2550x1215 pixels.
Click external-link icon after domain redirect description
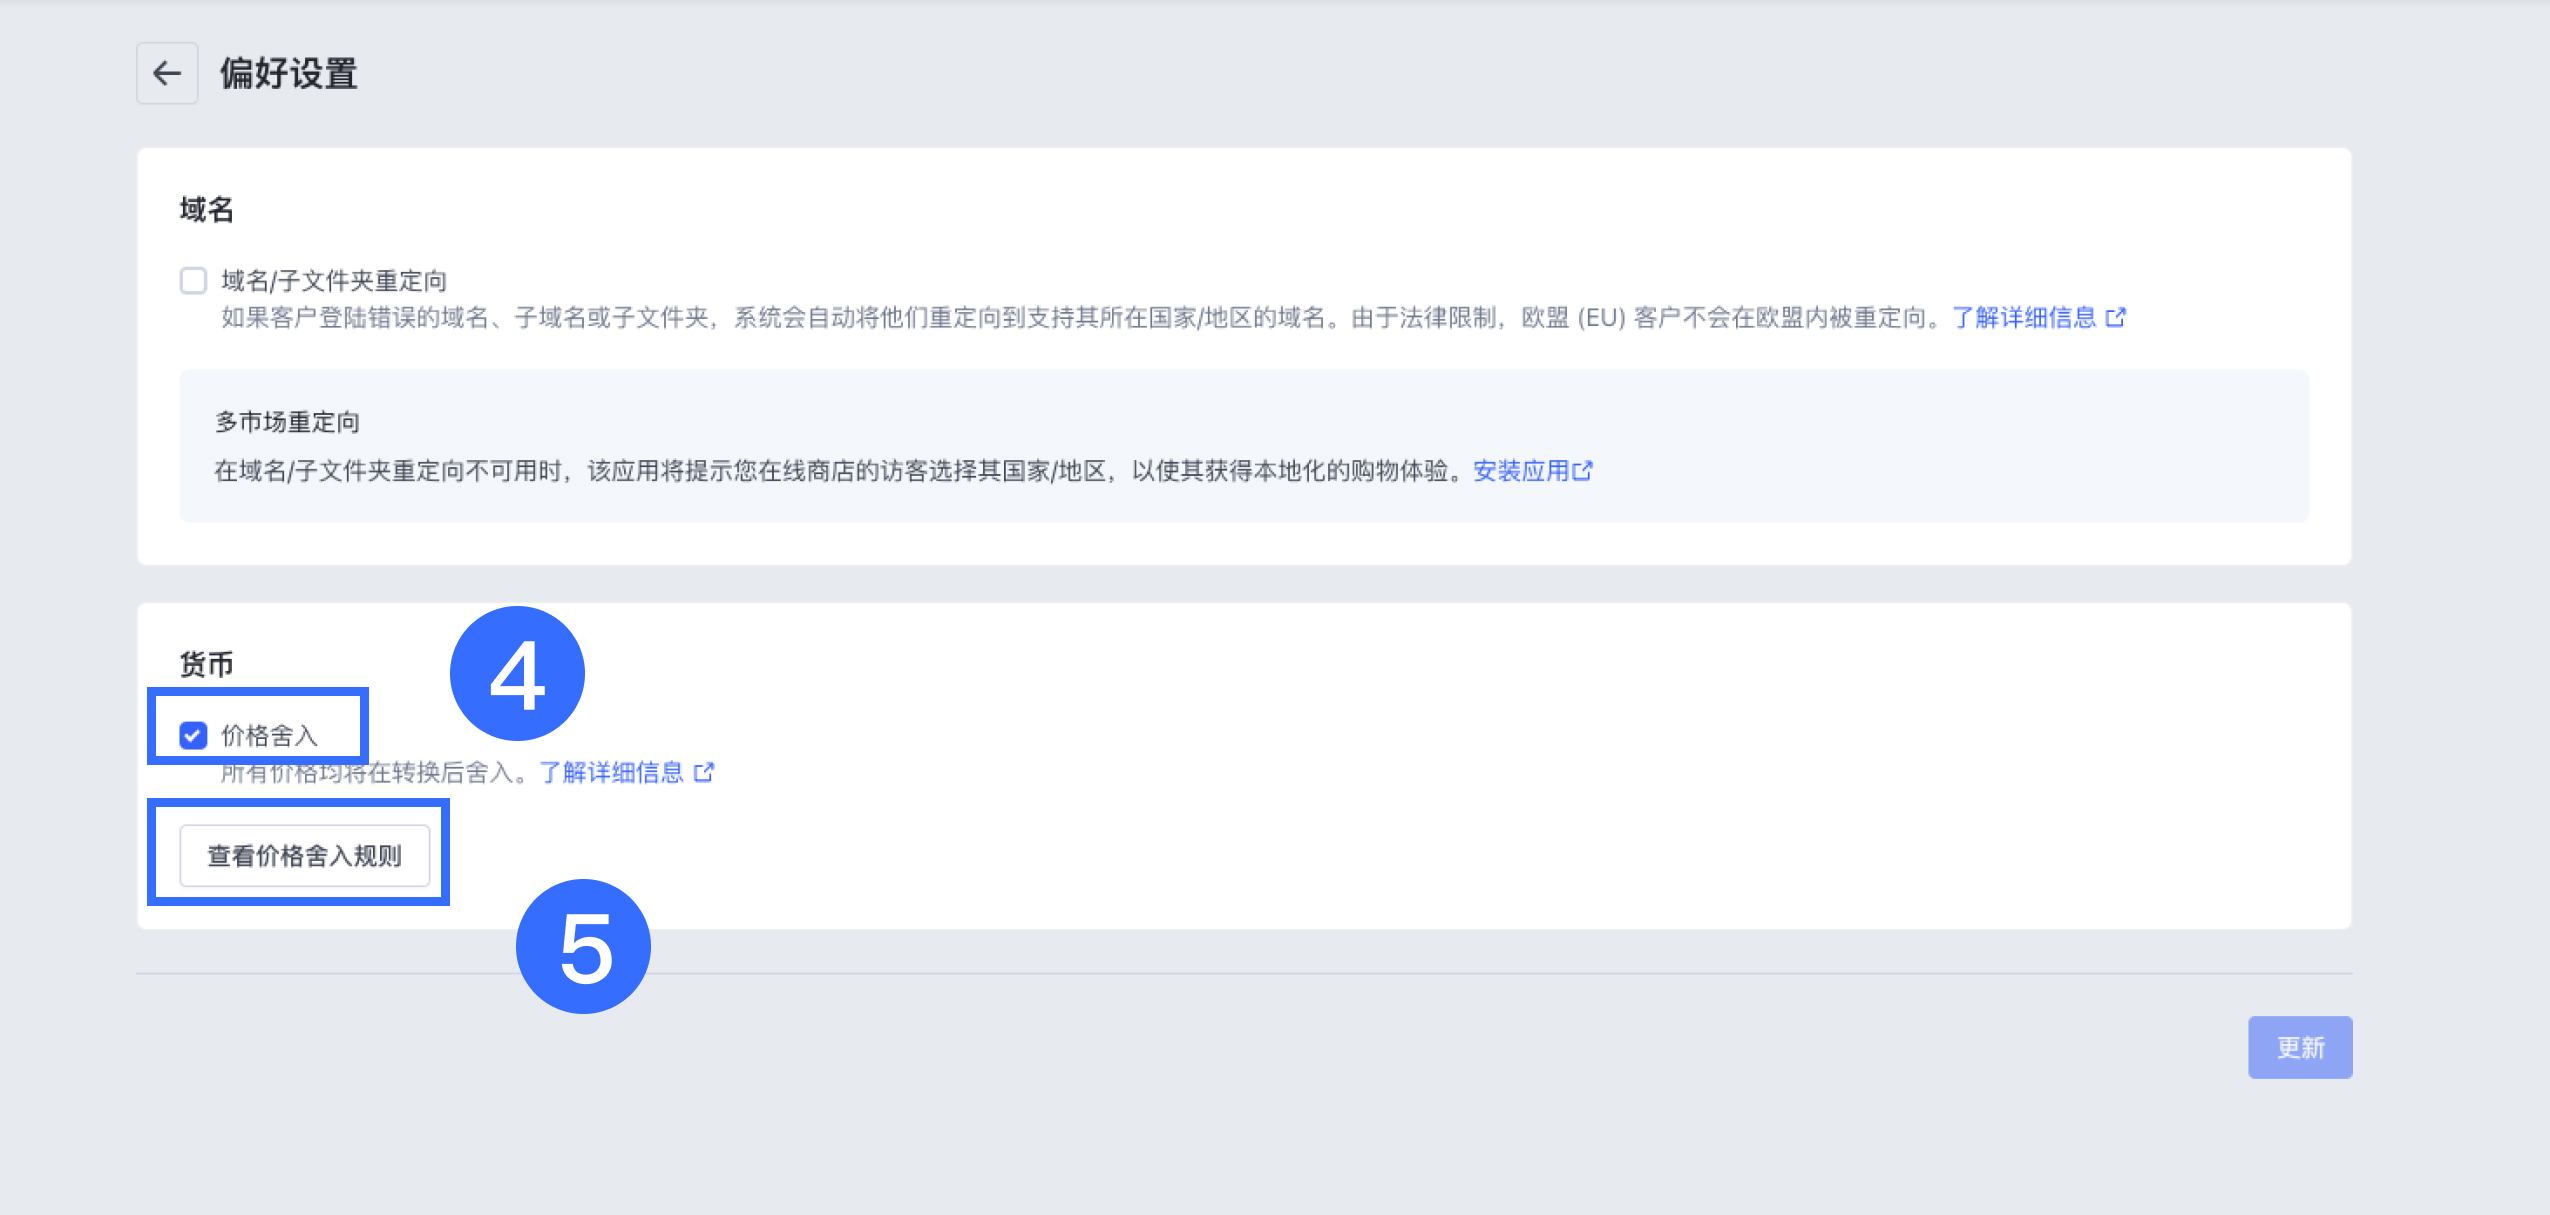2115,317
